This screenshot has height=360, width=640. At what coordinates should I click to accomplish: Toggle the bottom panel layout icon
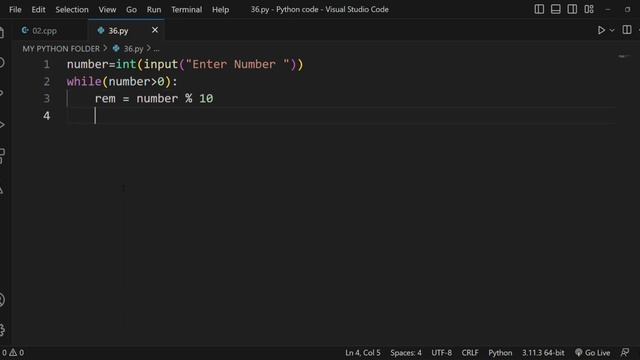coord(556,9)
